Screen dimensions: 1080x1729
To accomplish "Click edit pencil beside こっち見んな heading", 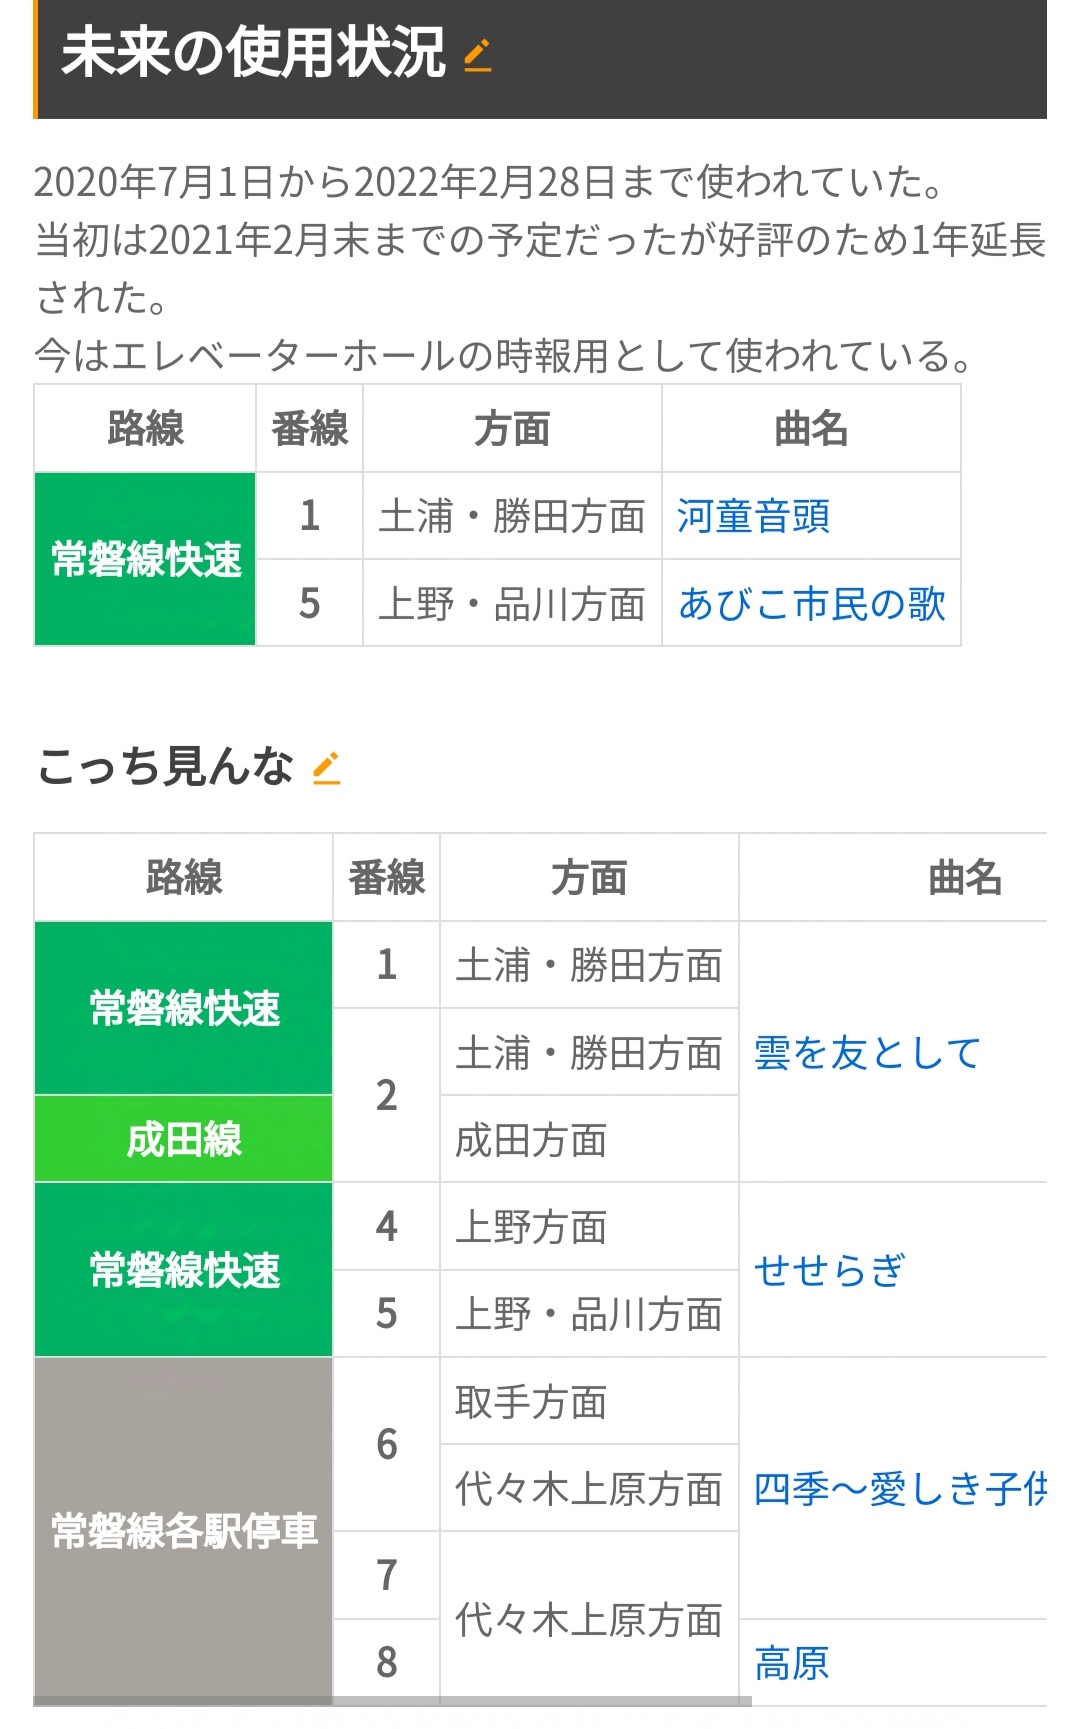I will pyautogui.click(x=327, y=768).
